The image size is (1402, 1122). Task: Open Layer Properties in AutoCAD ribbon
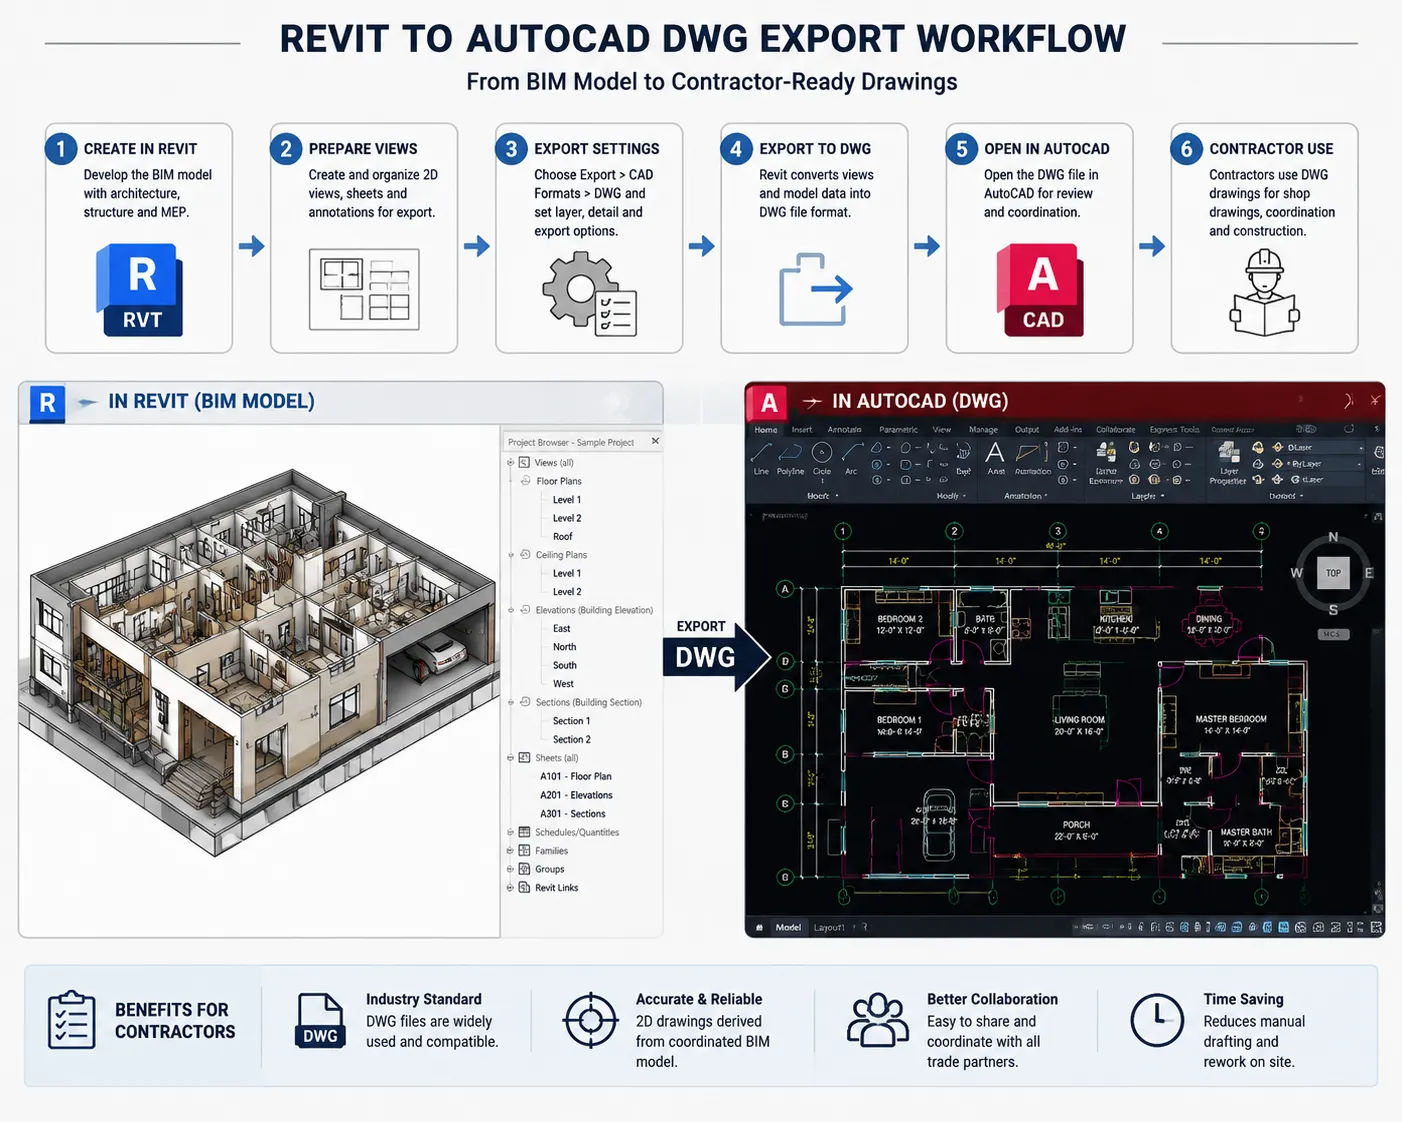coord(1228,464)
